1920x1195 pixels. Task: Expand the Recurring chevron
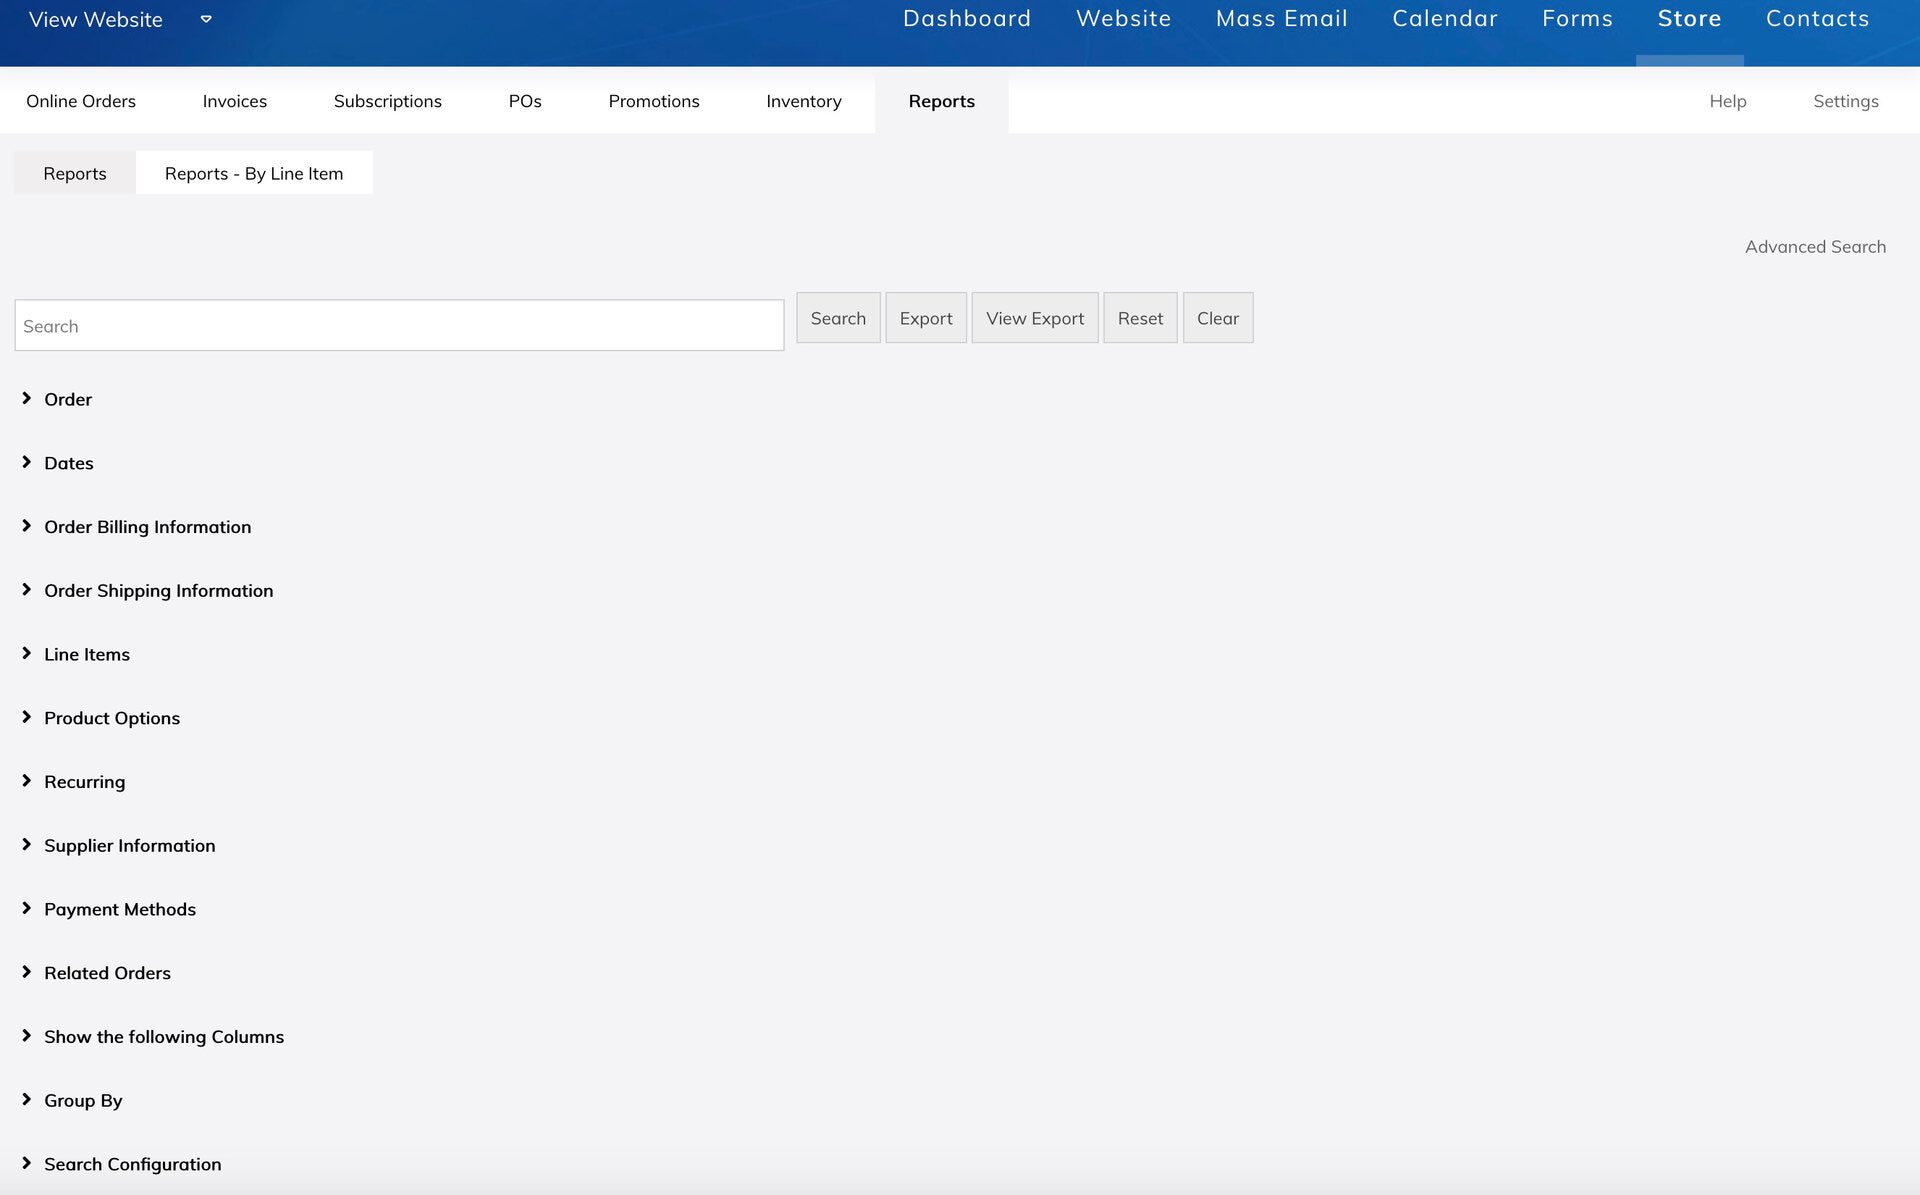click(x=27, y=781)
